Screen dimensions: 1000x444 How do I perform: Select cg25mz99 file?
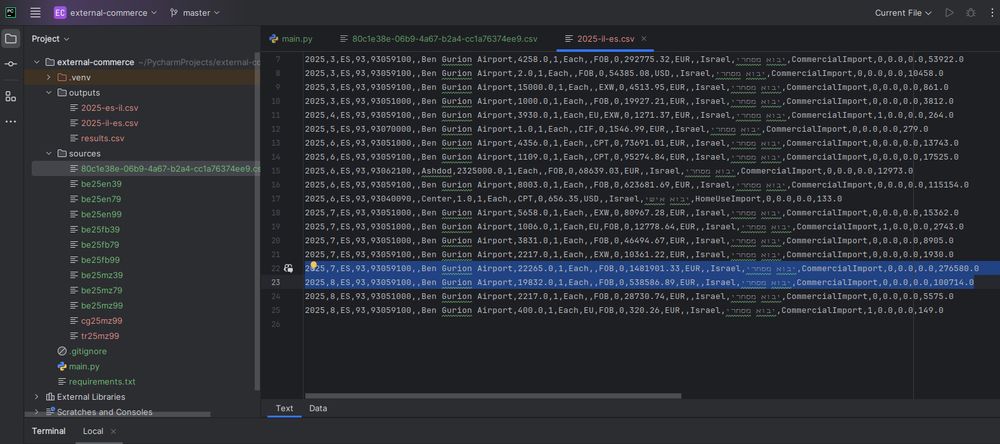pyautogui.click(x=101, y=321)
